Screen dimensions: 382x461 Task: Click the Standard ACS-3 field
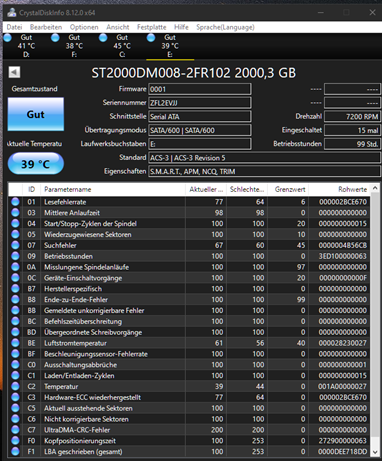coord(264,158)
